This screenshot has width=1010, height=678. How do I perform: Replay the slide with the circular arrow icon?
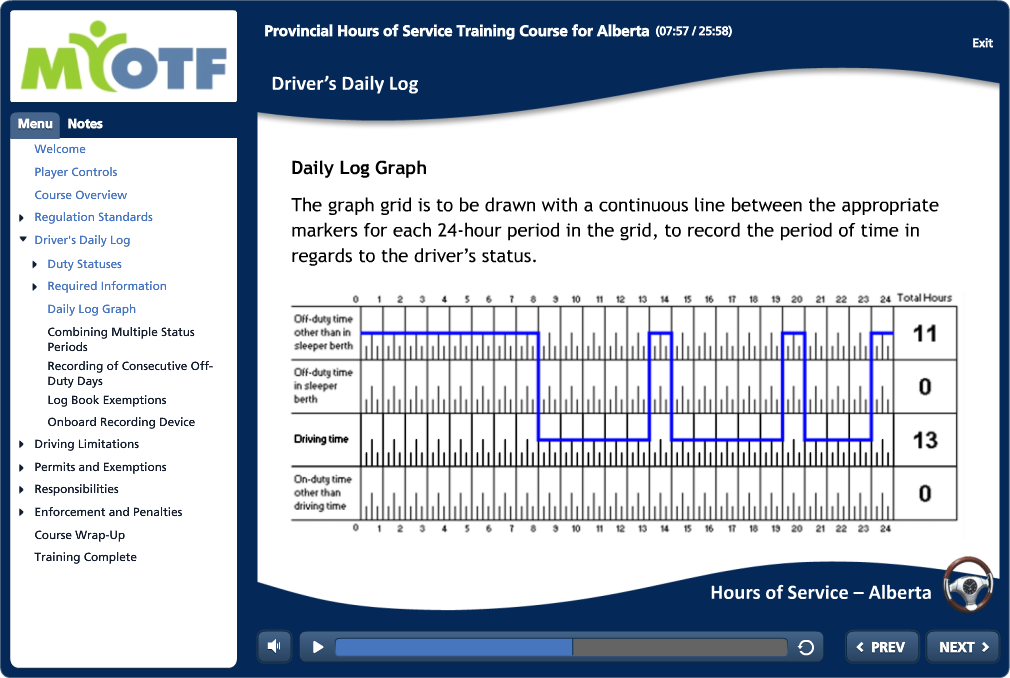805,647
